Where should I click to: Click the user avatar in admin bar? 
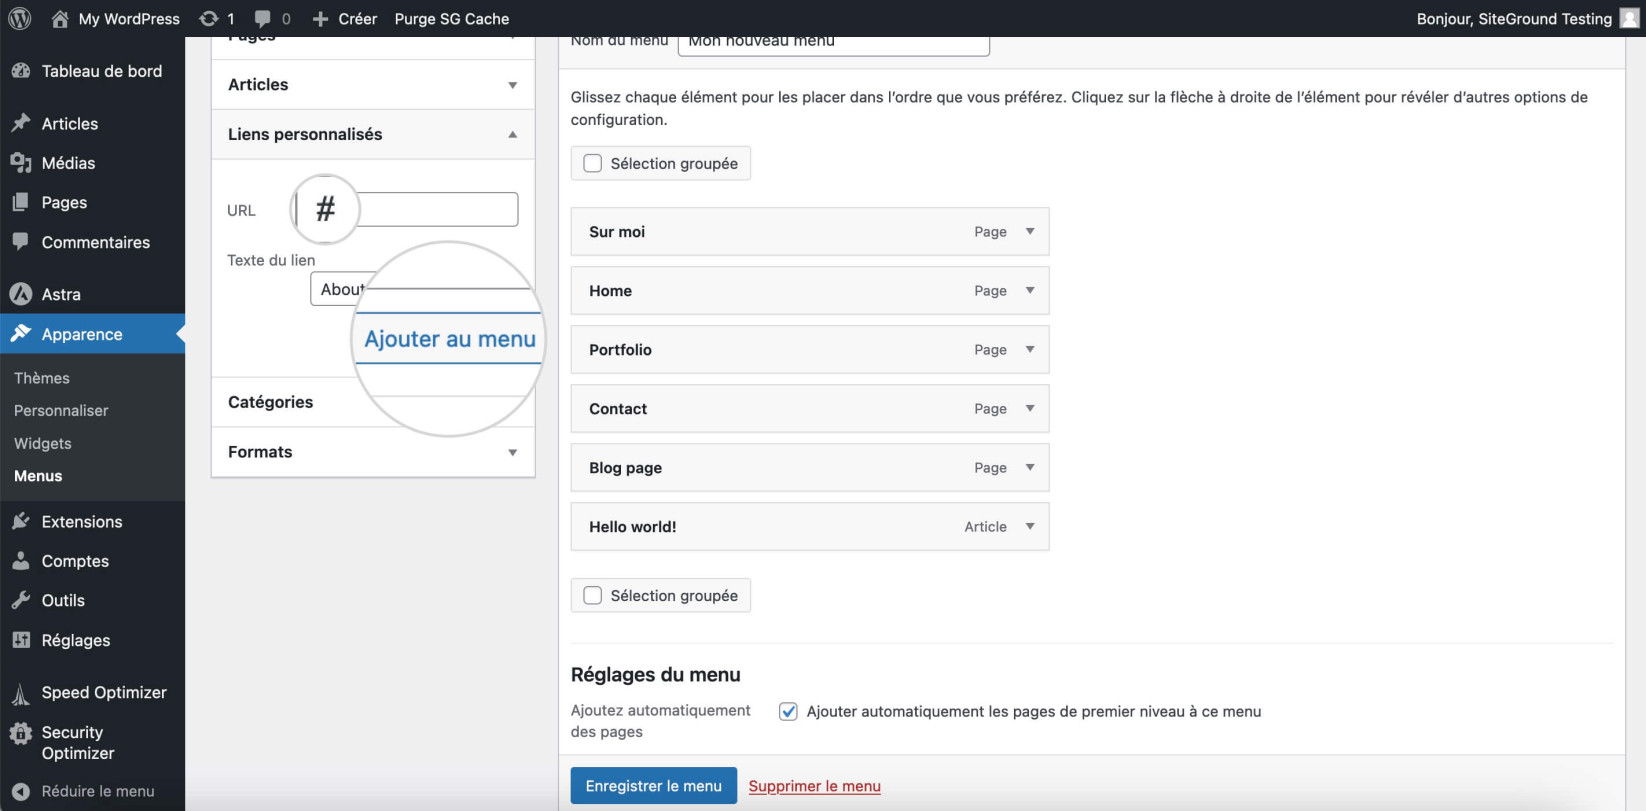click(x=1629, y=18)
